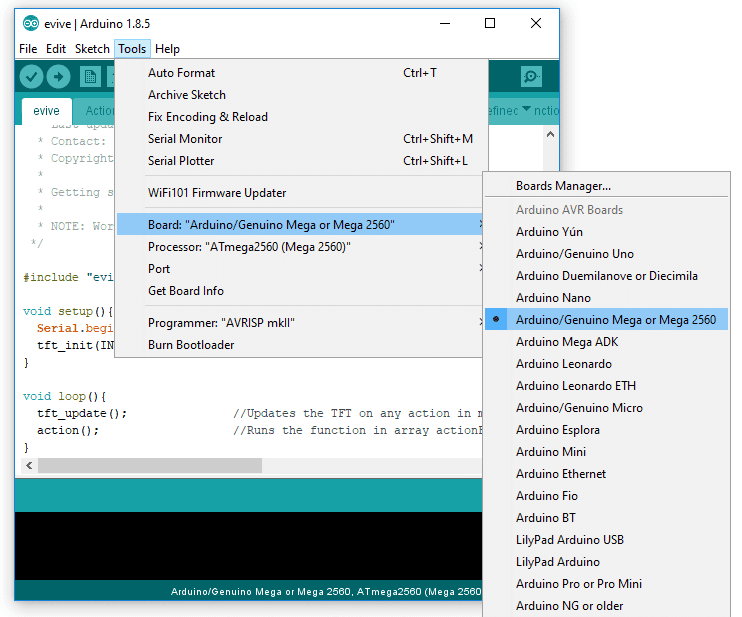Select Arduino BT board
The image size is (742, 617).
click(x=606, y=518)
